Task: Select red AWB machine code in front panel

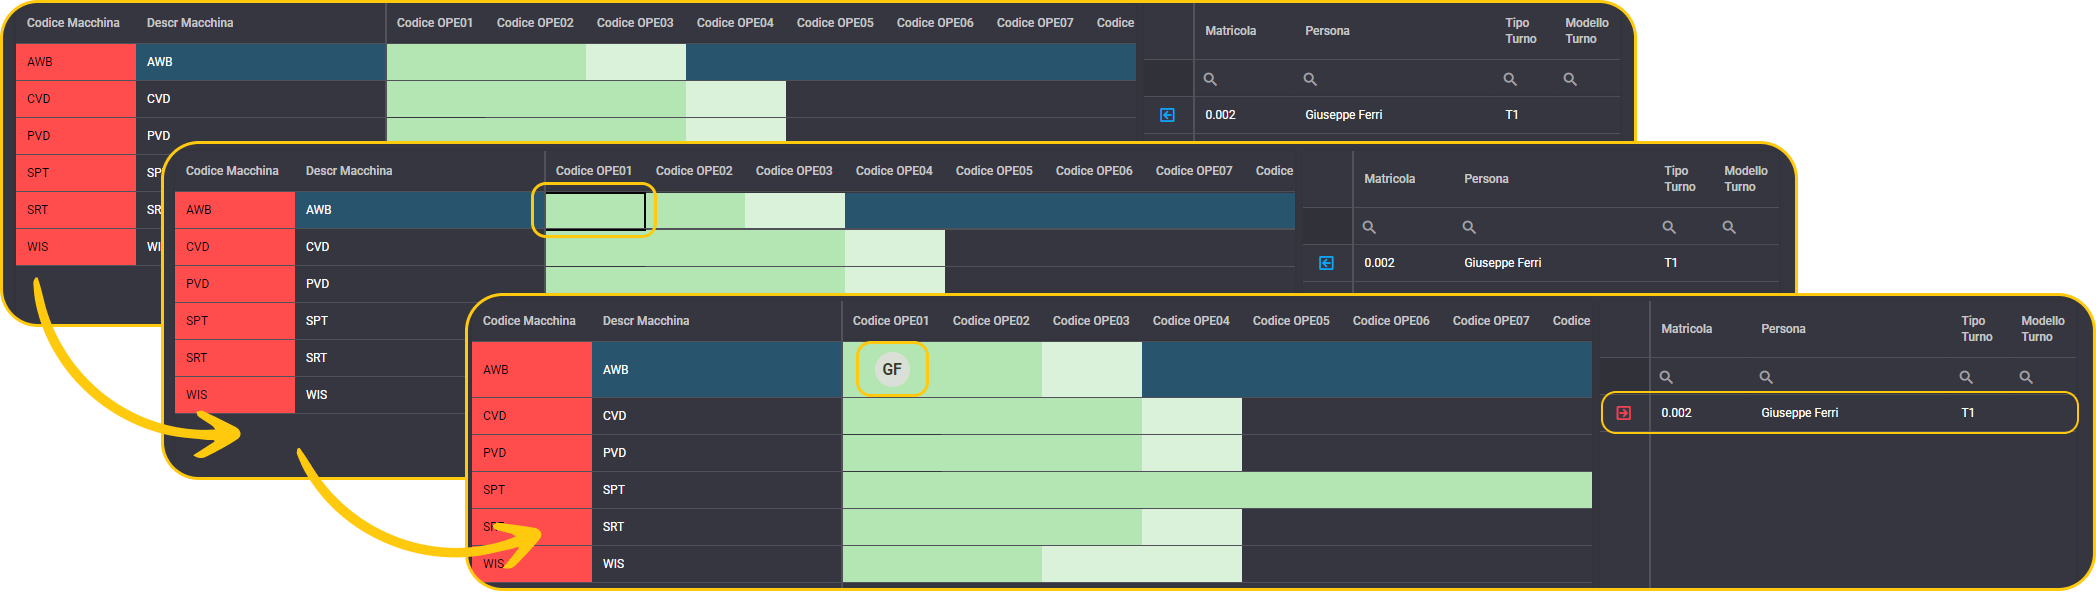Action: pos(532,370)
